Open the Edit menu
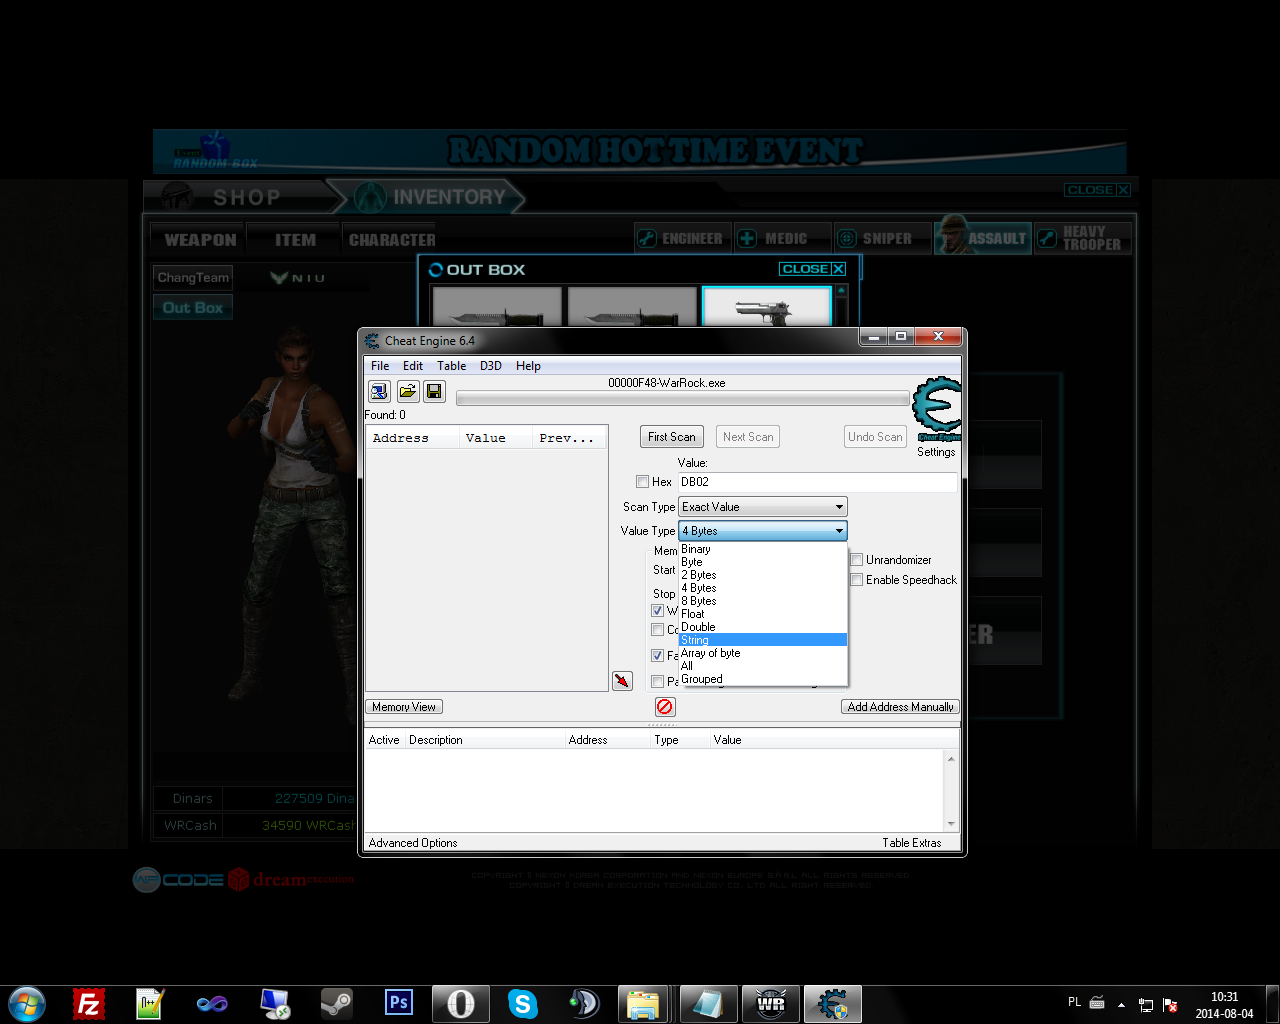1280x1024 pixels. [x=413, y=366]
